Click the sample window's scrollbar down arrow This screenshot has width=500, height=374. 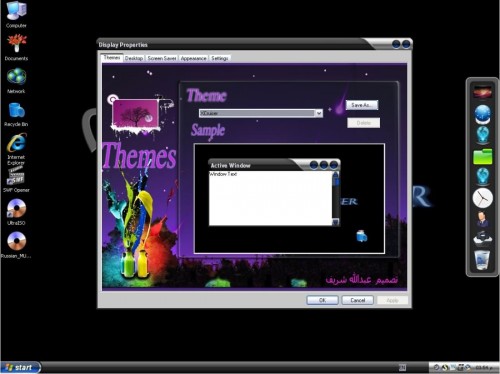[336, 222]
